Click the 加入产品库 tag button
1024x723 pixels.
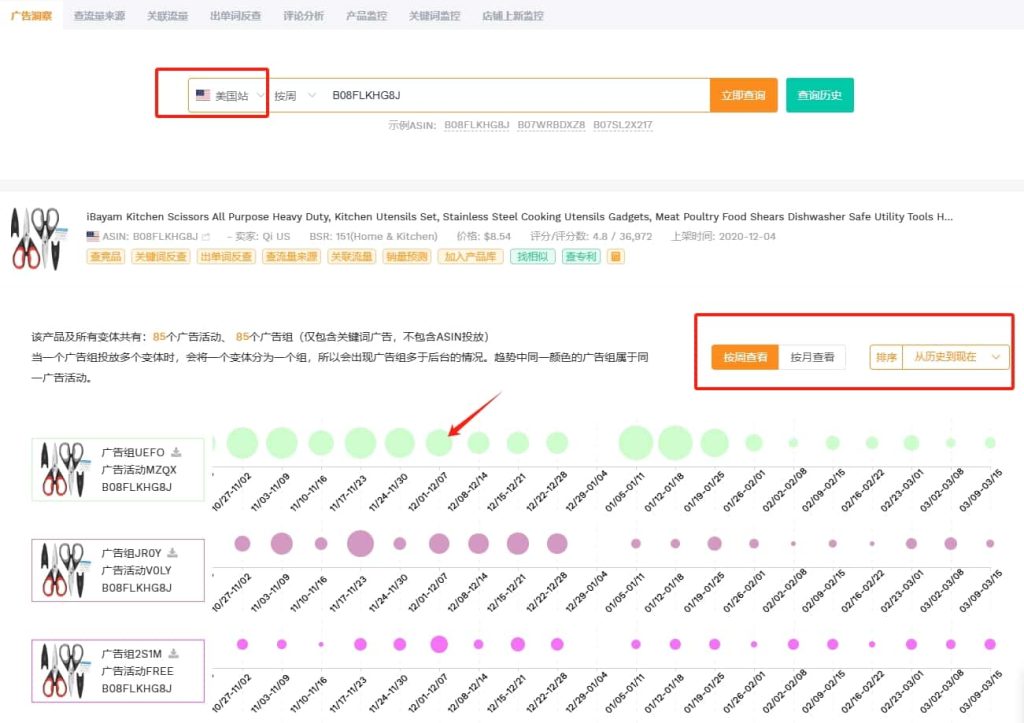tap(470, 257)
